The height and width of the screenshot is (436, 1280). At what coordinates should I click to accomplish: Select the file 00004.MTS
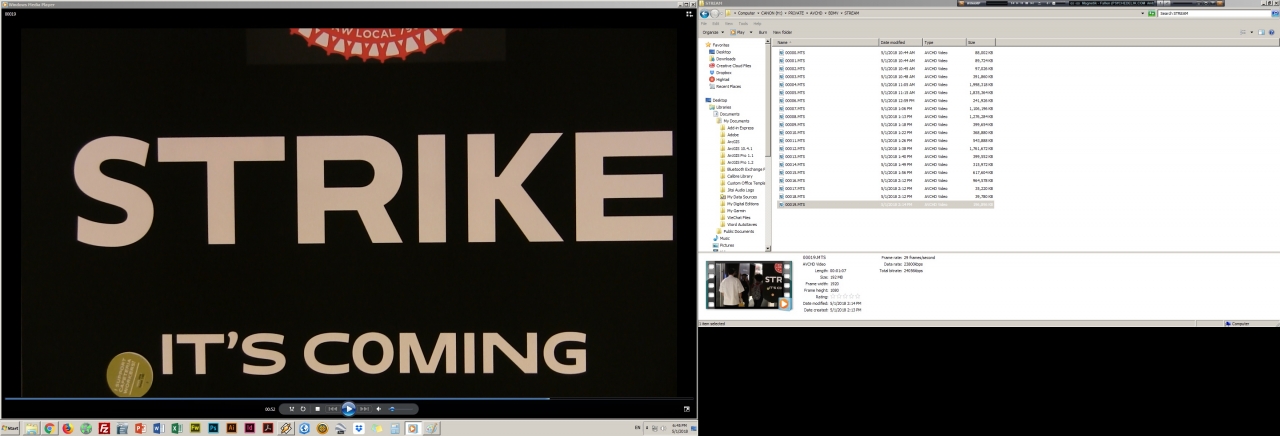coord(795,84)
